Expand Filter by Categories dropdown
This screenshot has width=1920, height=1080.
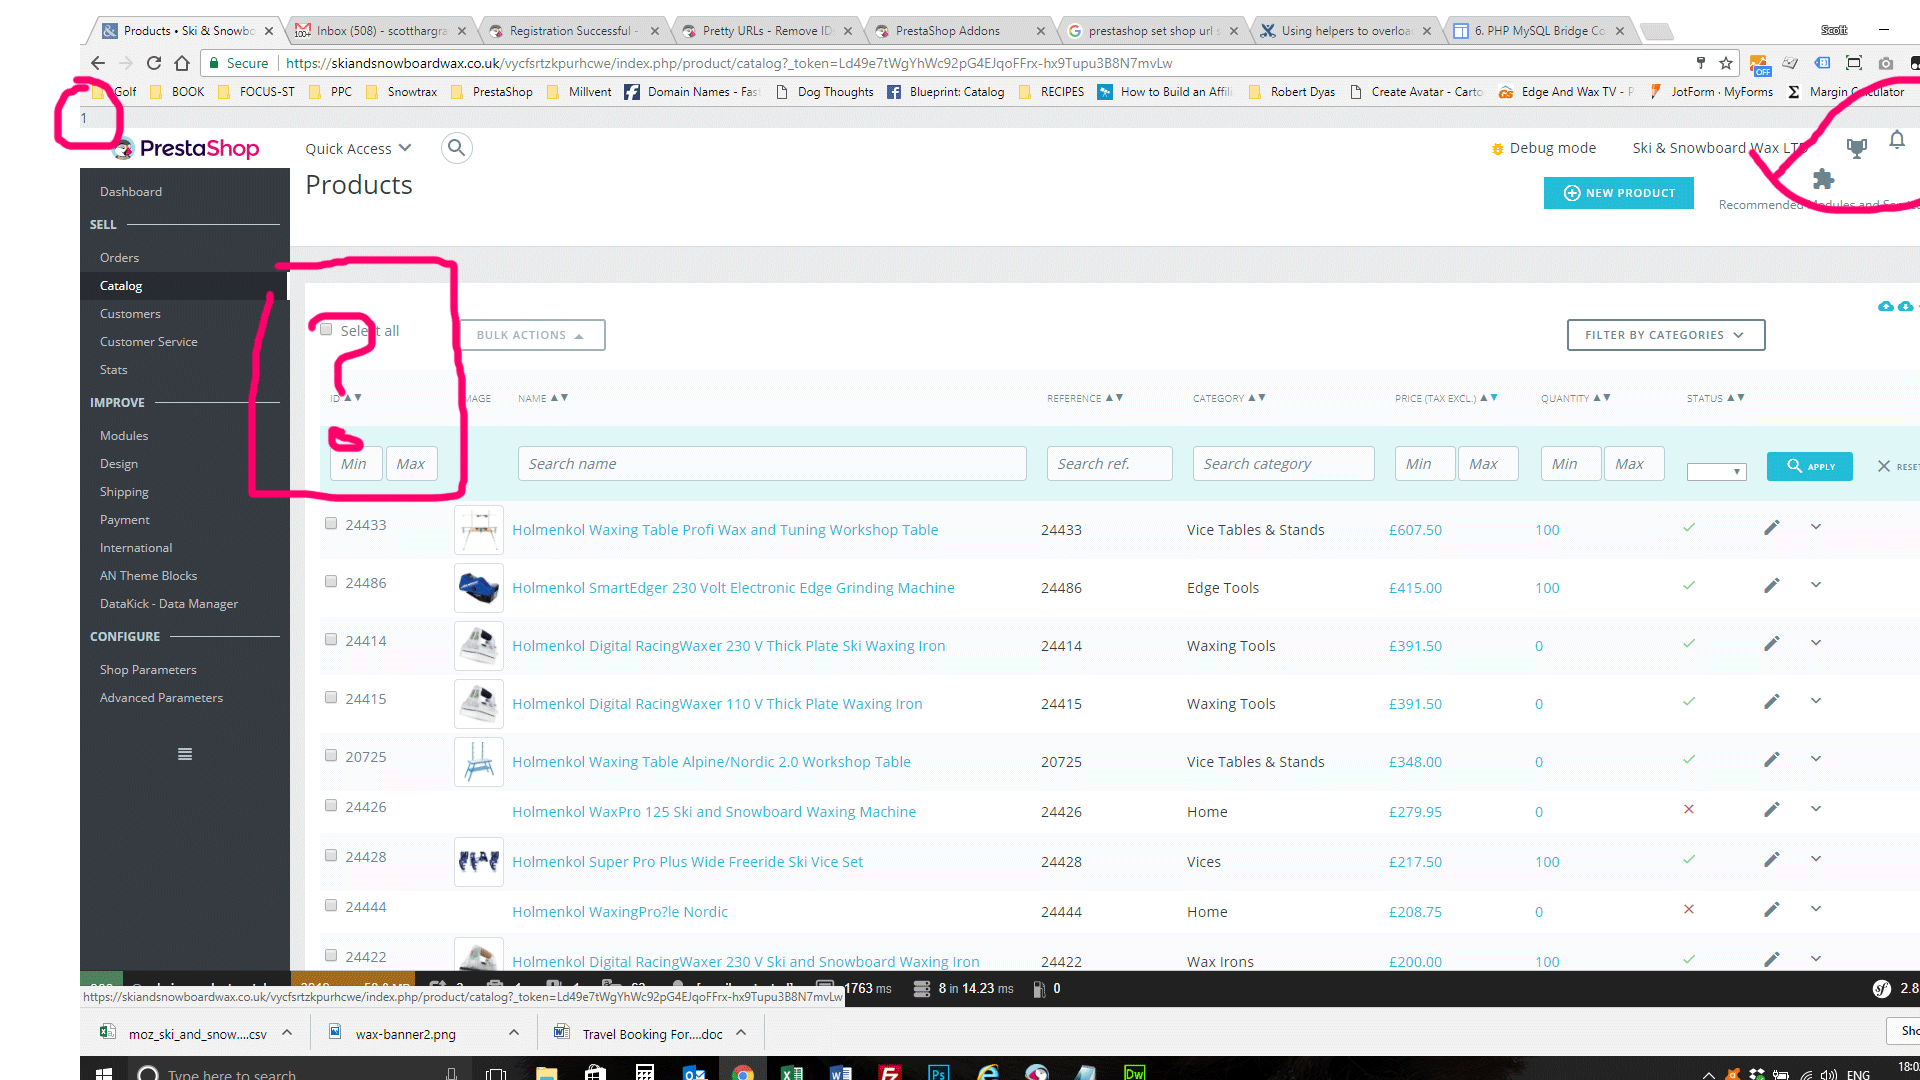[1665, 335]
